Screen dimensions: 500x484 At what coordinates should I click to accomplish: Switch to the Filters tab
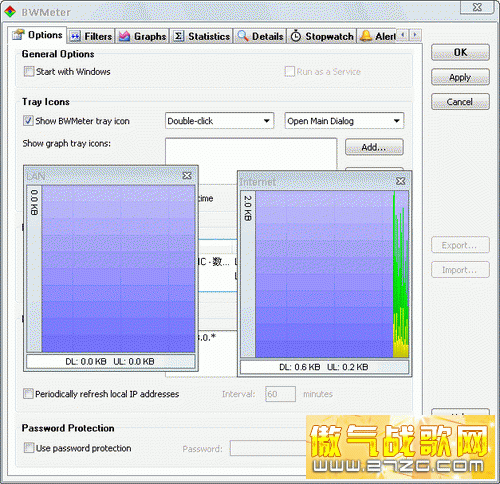(92, 36)
